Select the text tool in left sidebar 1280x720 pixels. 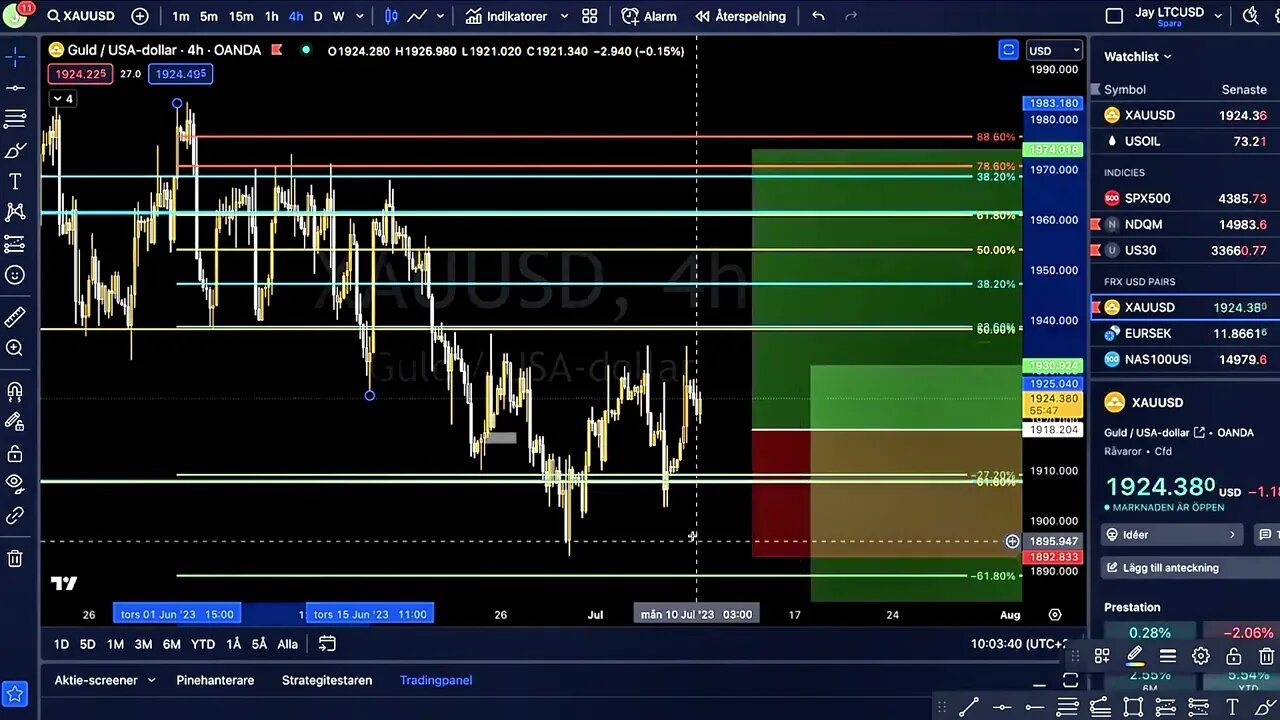point(15,181)
